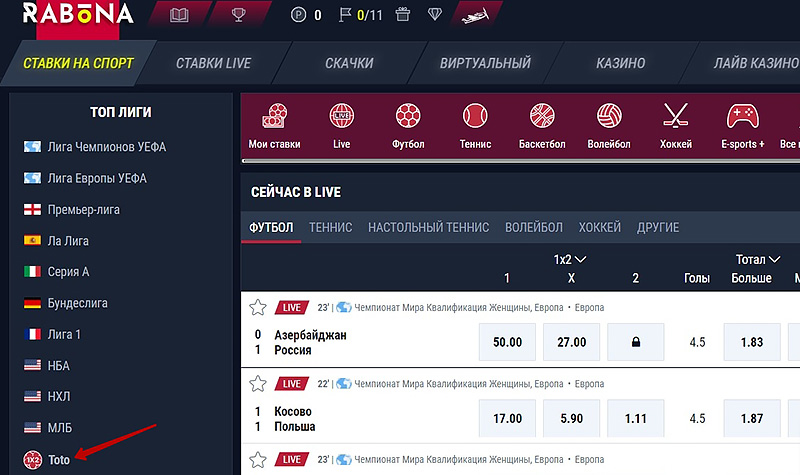Open the gift box icon
800x475 pixels.
tap(403, 15)
